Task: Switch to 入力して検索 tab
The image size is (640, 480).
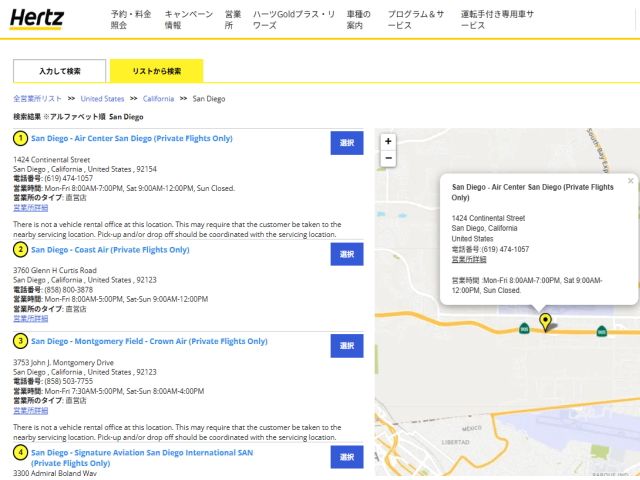Action: (60, 71)
